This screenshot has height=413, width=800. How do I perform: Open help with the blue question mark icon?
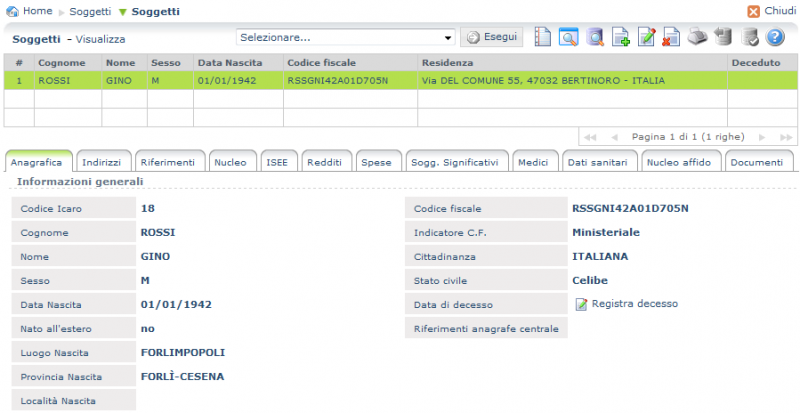[x=775, y=37]
